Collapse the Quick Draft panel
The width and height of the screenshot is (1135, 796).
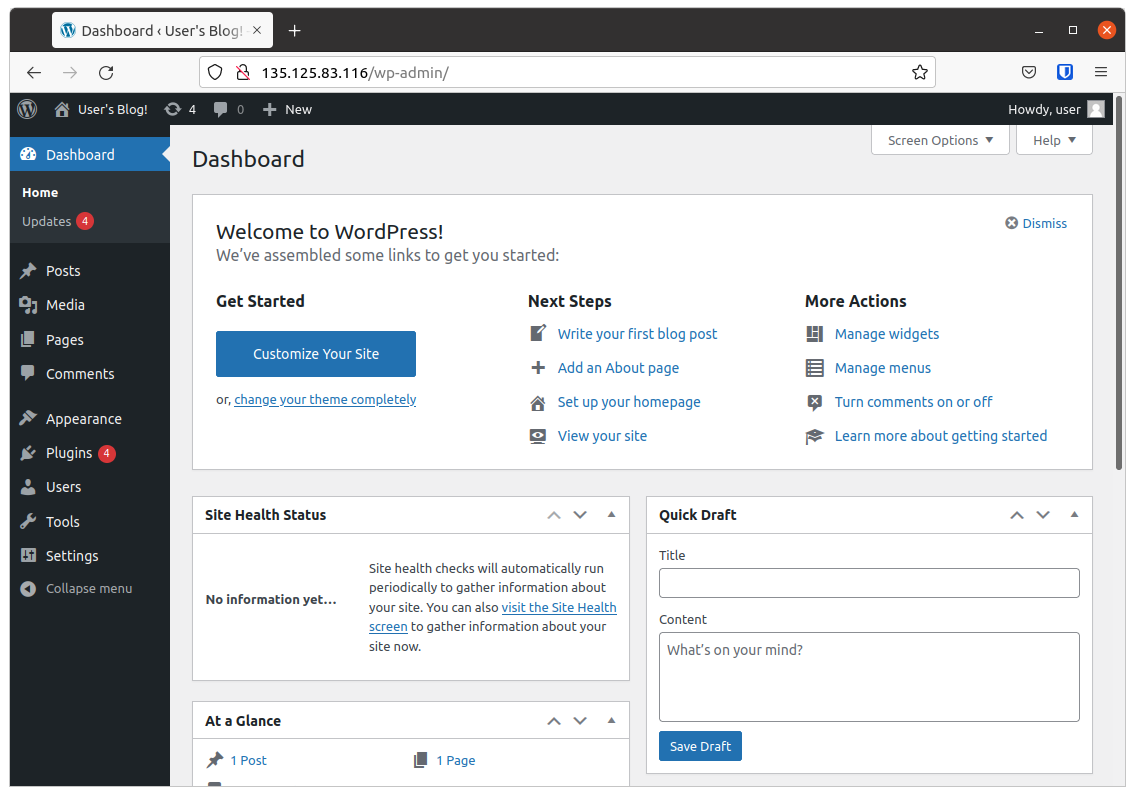[x=1074, y=514]
